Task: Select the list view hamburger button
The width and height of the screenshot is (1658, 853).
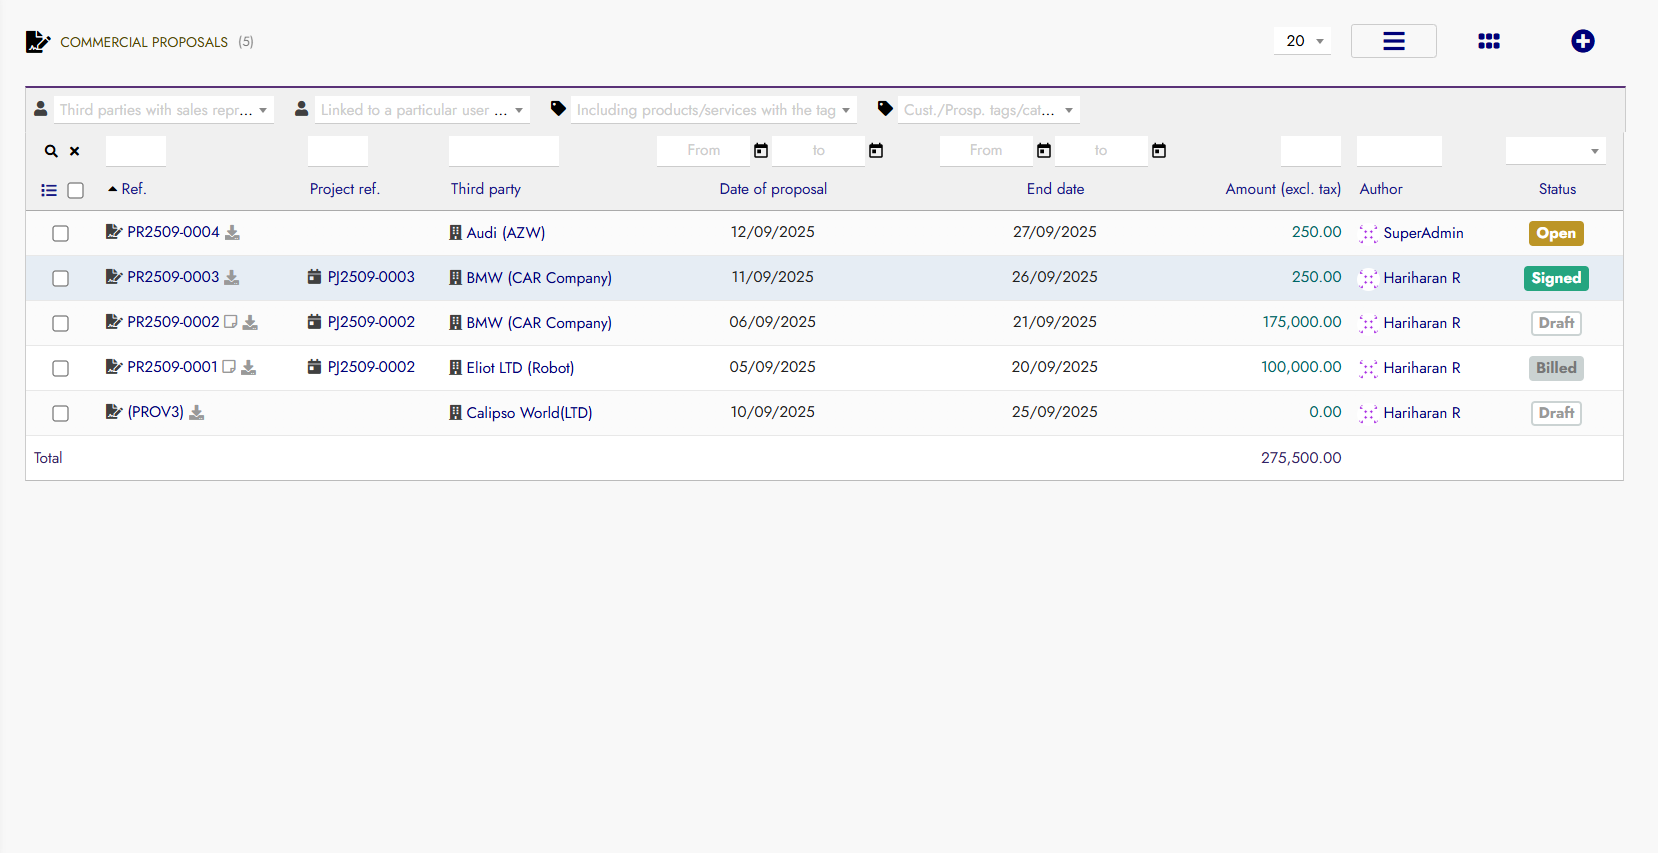Action: tap(1393, 41)
